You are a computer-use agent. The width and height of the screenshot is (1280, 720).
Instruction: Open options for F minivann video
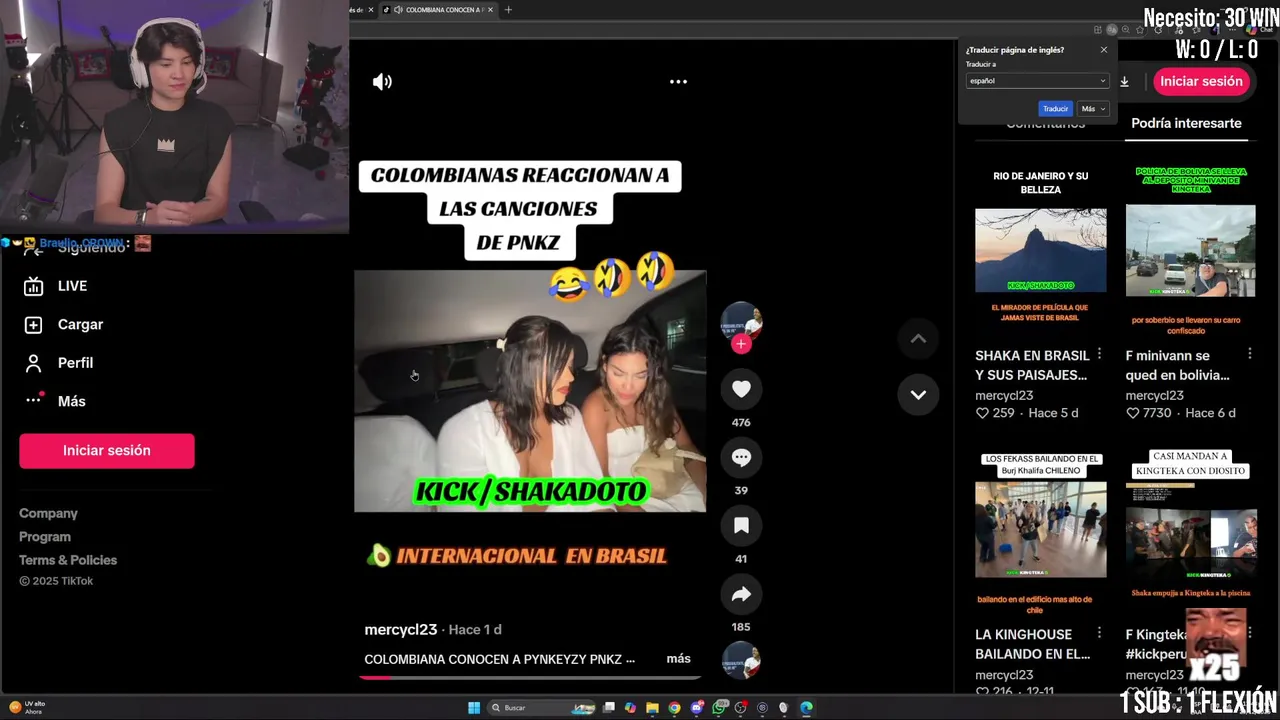point(1249,354)
